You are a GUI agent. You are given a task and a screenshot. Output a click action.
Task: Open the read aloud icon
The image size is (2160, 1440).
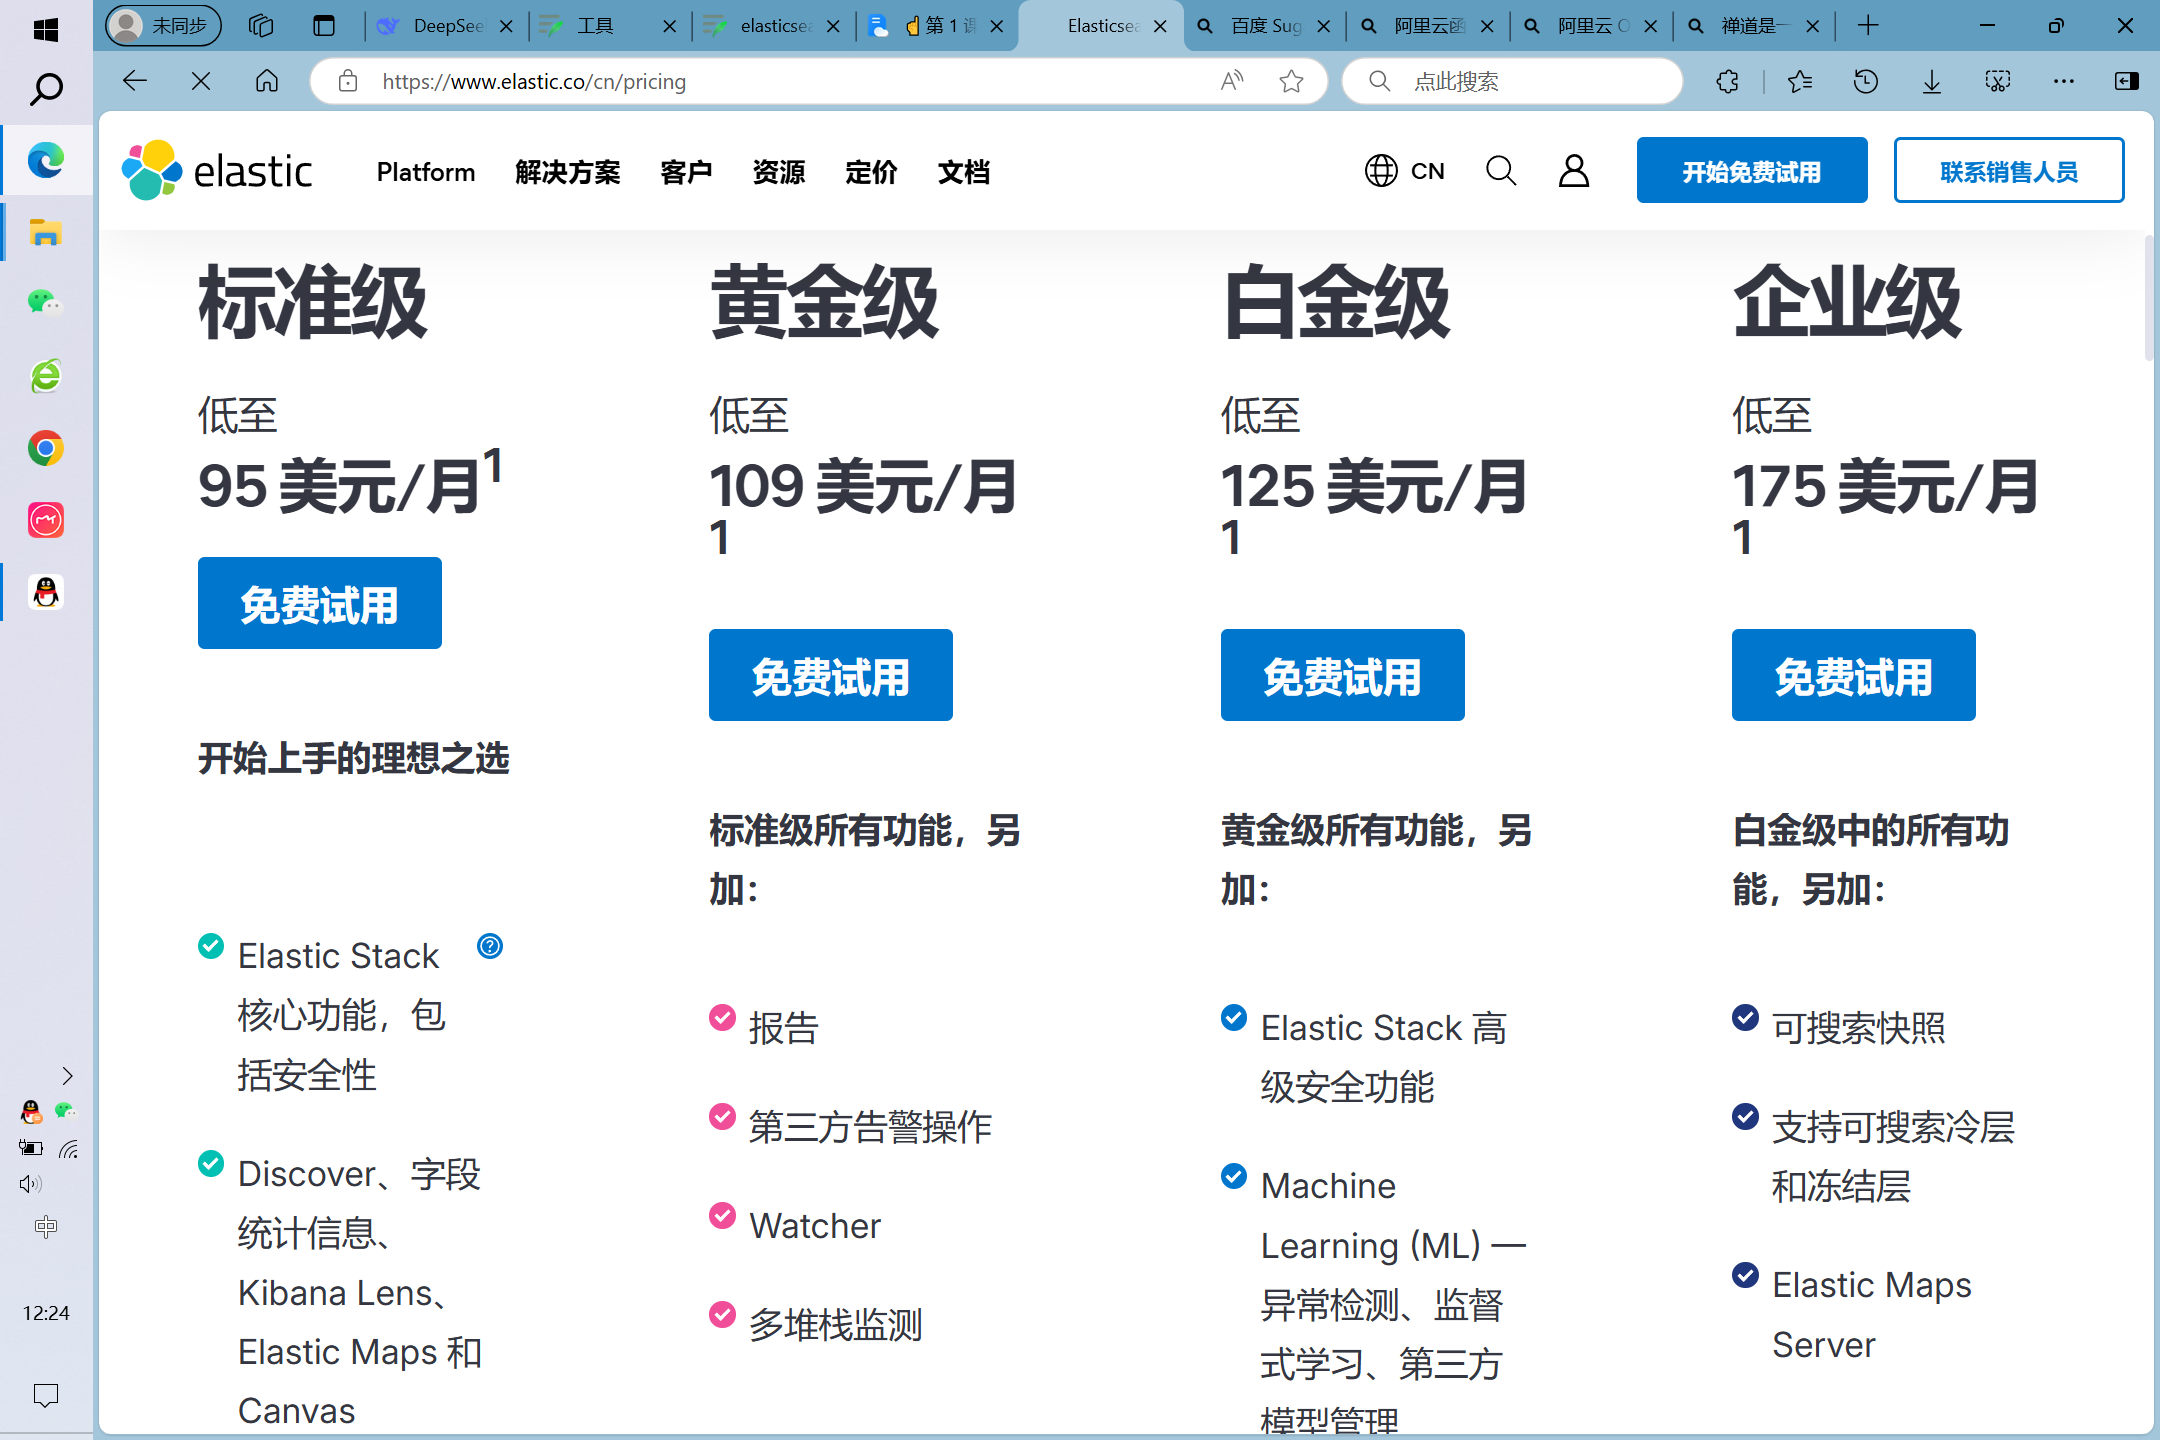pos(1232,81)
